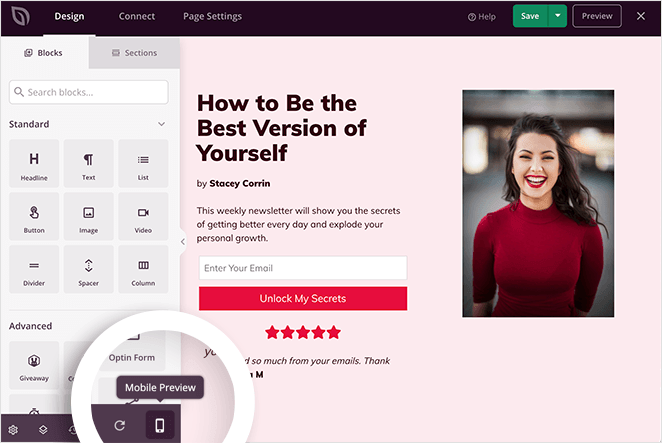Click the Advanced section heading
The height and width of the screenshot is (443, 662).
[x=30, y=326]
